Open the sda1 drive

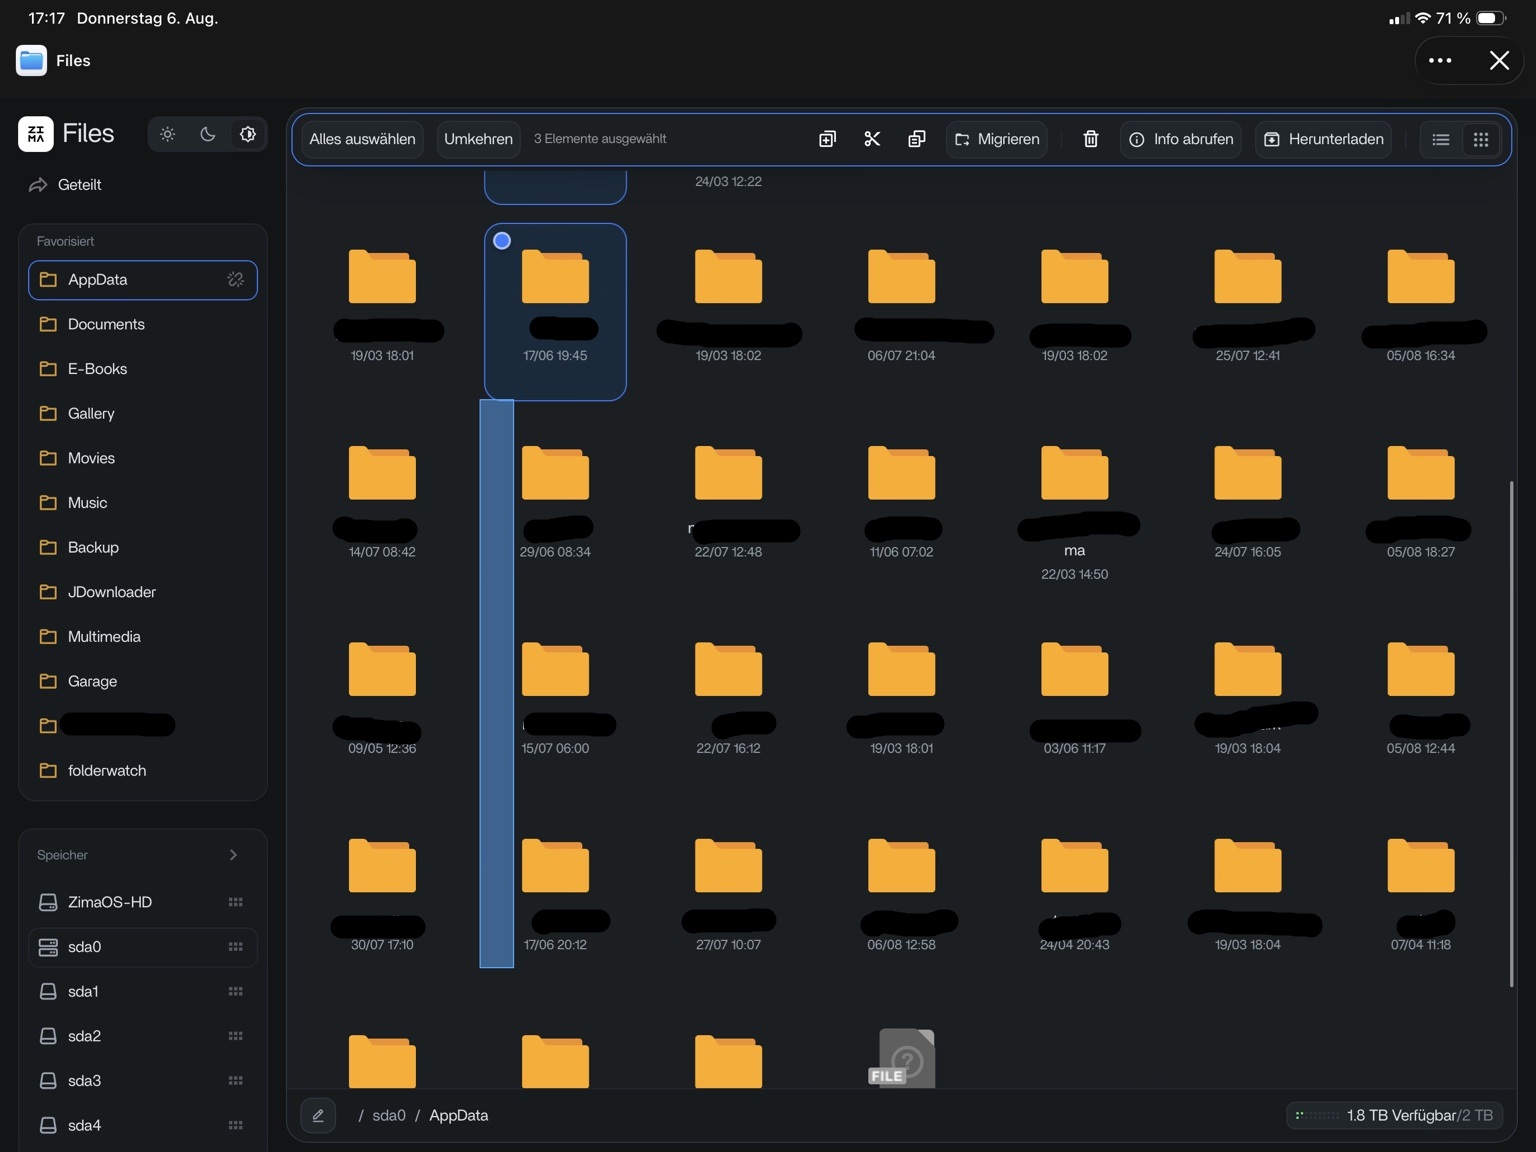[x=143, y=991]
